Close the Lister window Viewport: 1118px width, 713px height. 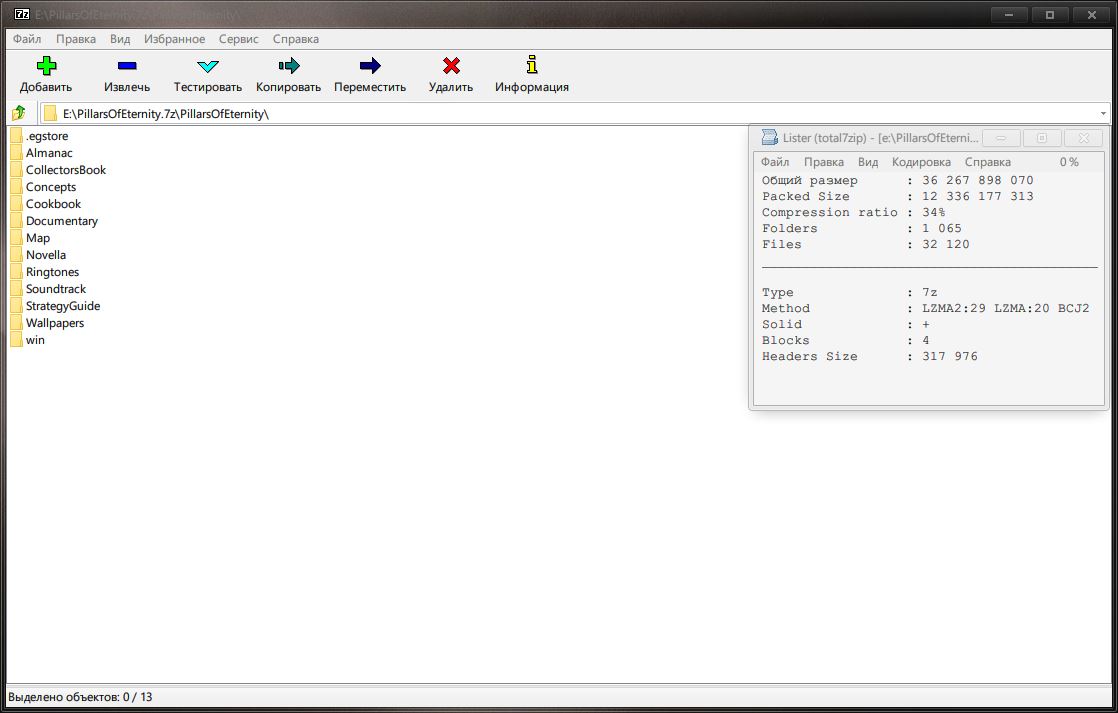point(1084,138)
